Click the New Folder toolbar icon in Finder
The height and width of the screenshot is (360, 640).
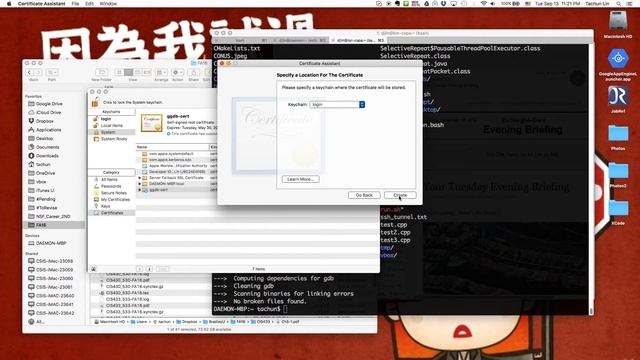click(x=102, y=72)
